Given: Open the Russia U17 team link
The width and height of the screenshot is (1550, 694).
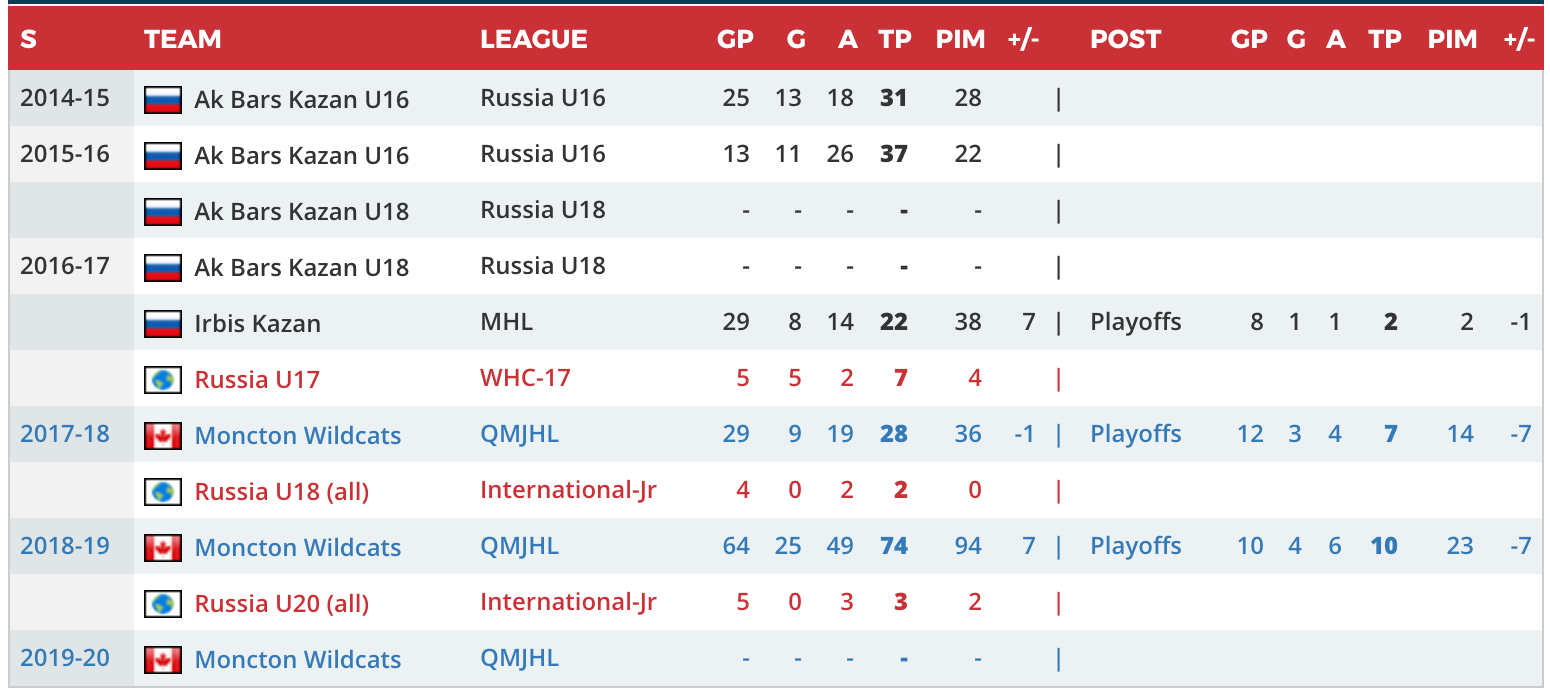Looking at the screenshot, I should coord(257,379).
